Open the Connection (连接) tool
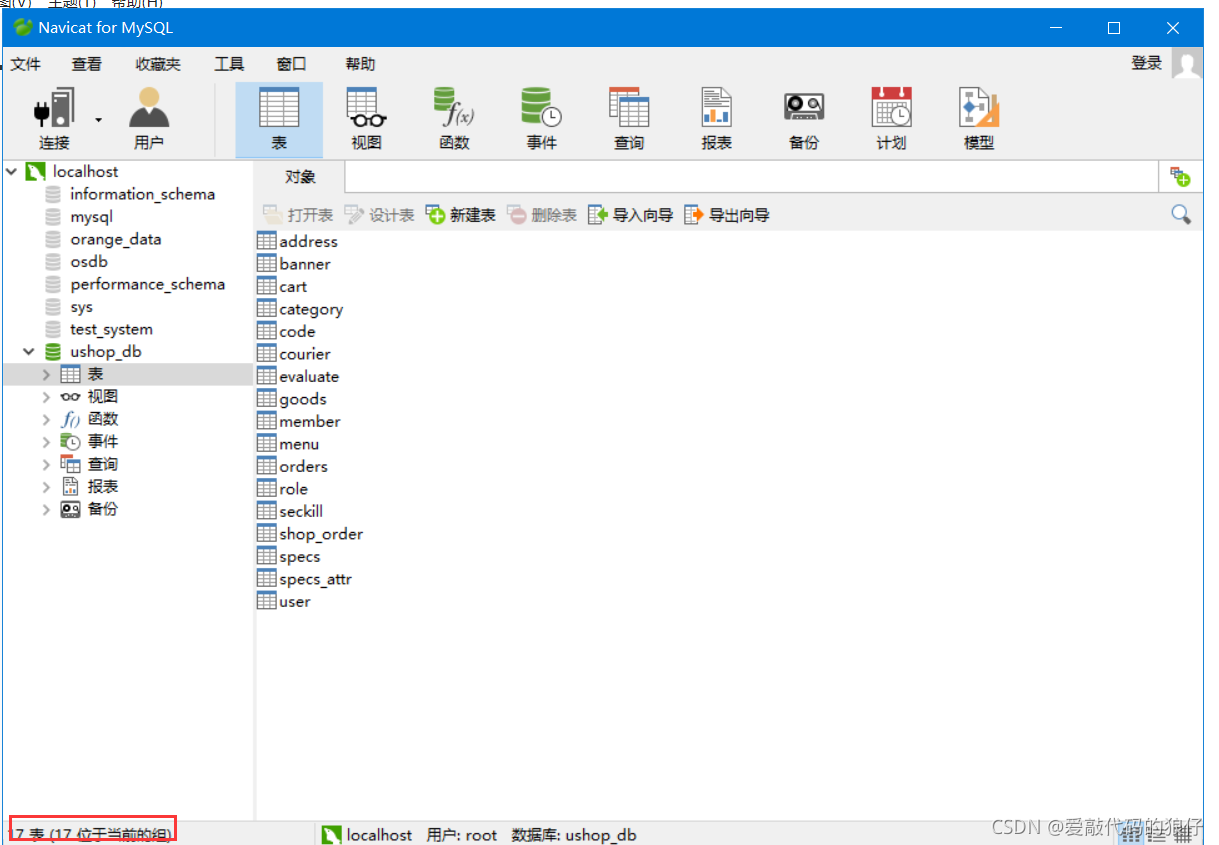This screenshot has width=1219, height=845. (55, 118)
